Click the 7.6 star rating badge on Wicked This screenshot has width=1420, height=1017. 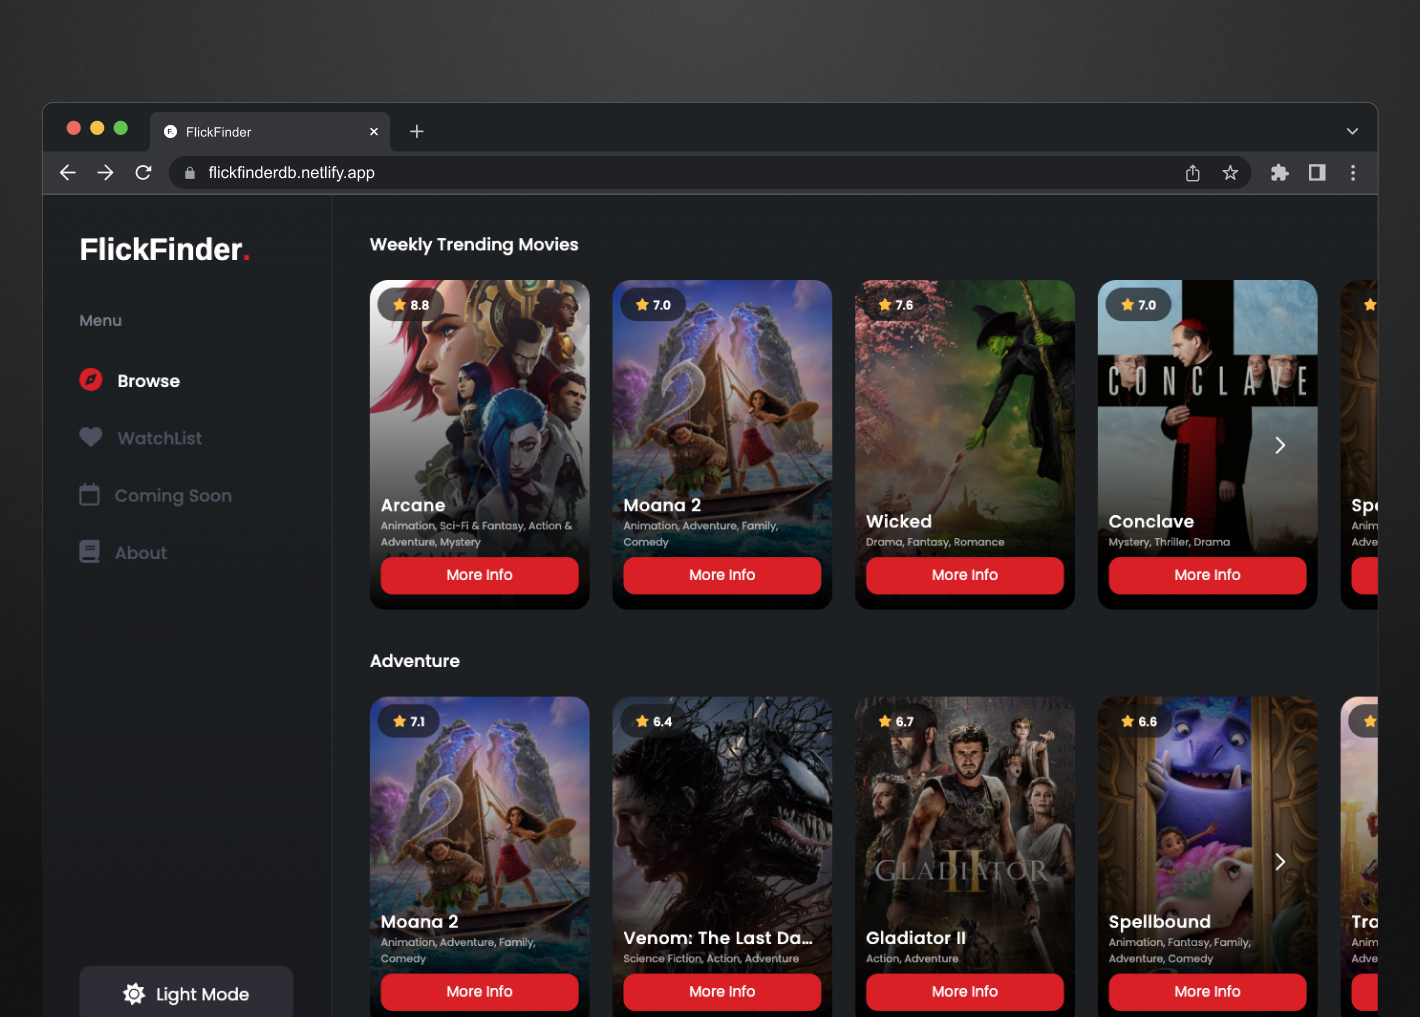[x=896, y=305]
